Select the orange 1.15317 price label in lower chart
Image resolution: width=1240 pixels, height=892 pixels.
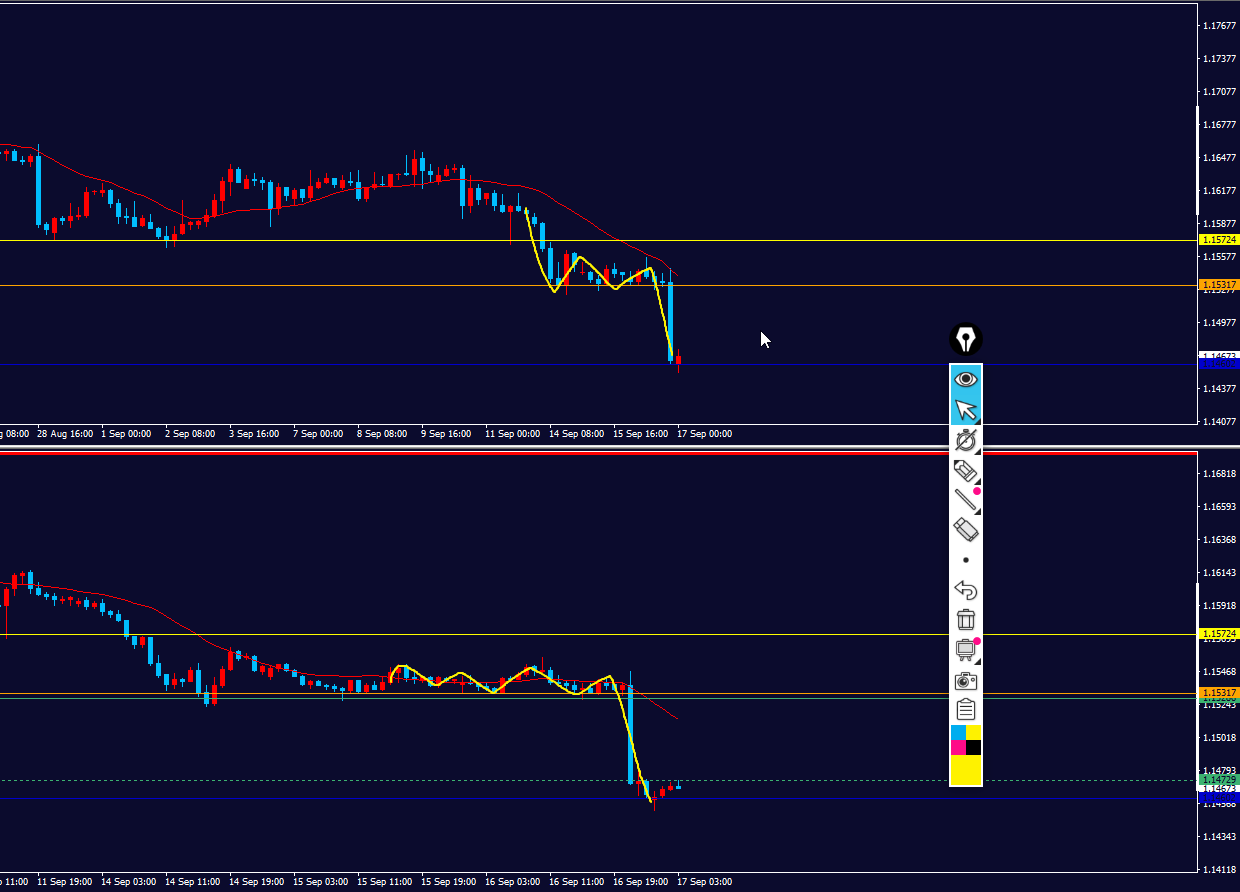(x=1219, y=693)
